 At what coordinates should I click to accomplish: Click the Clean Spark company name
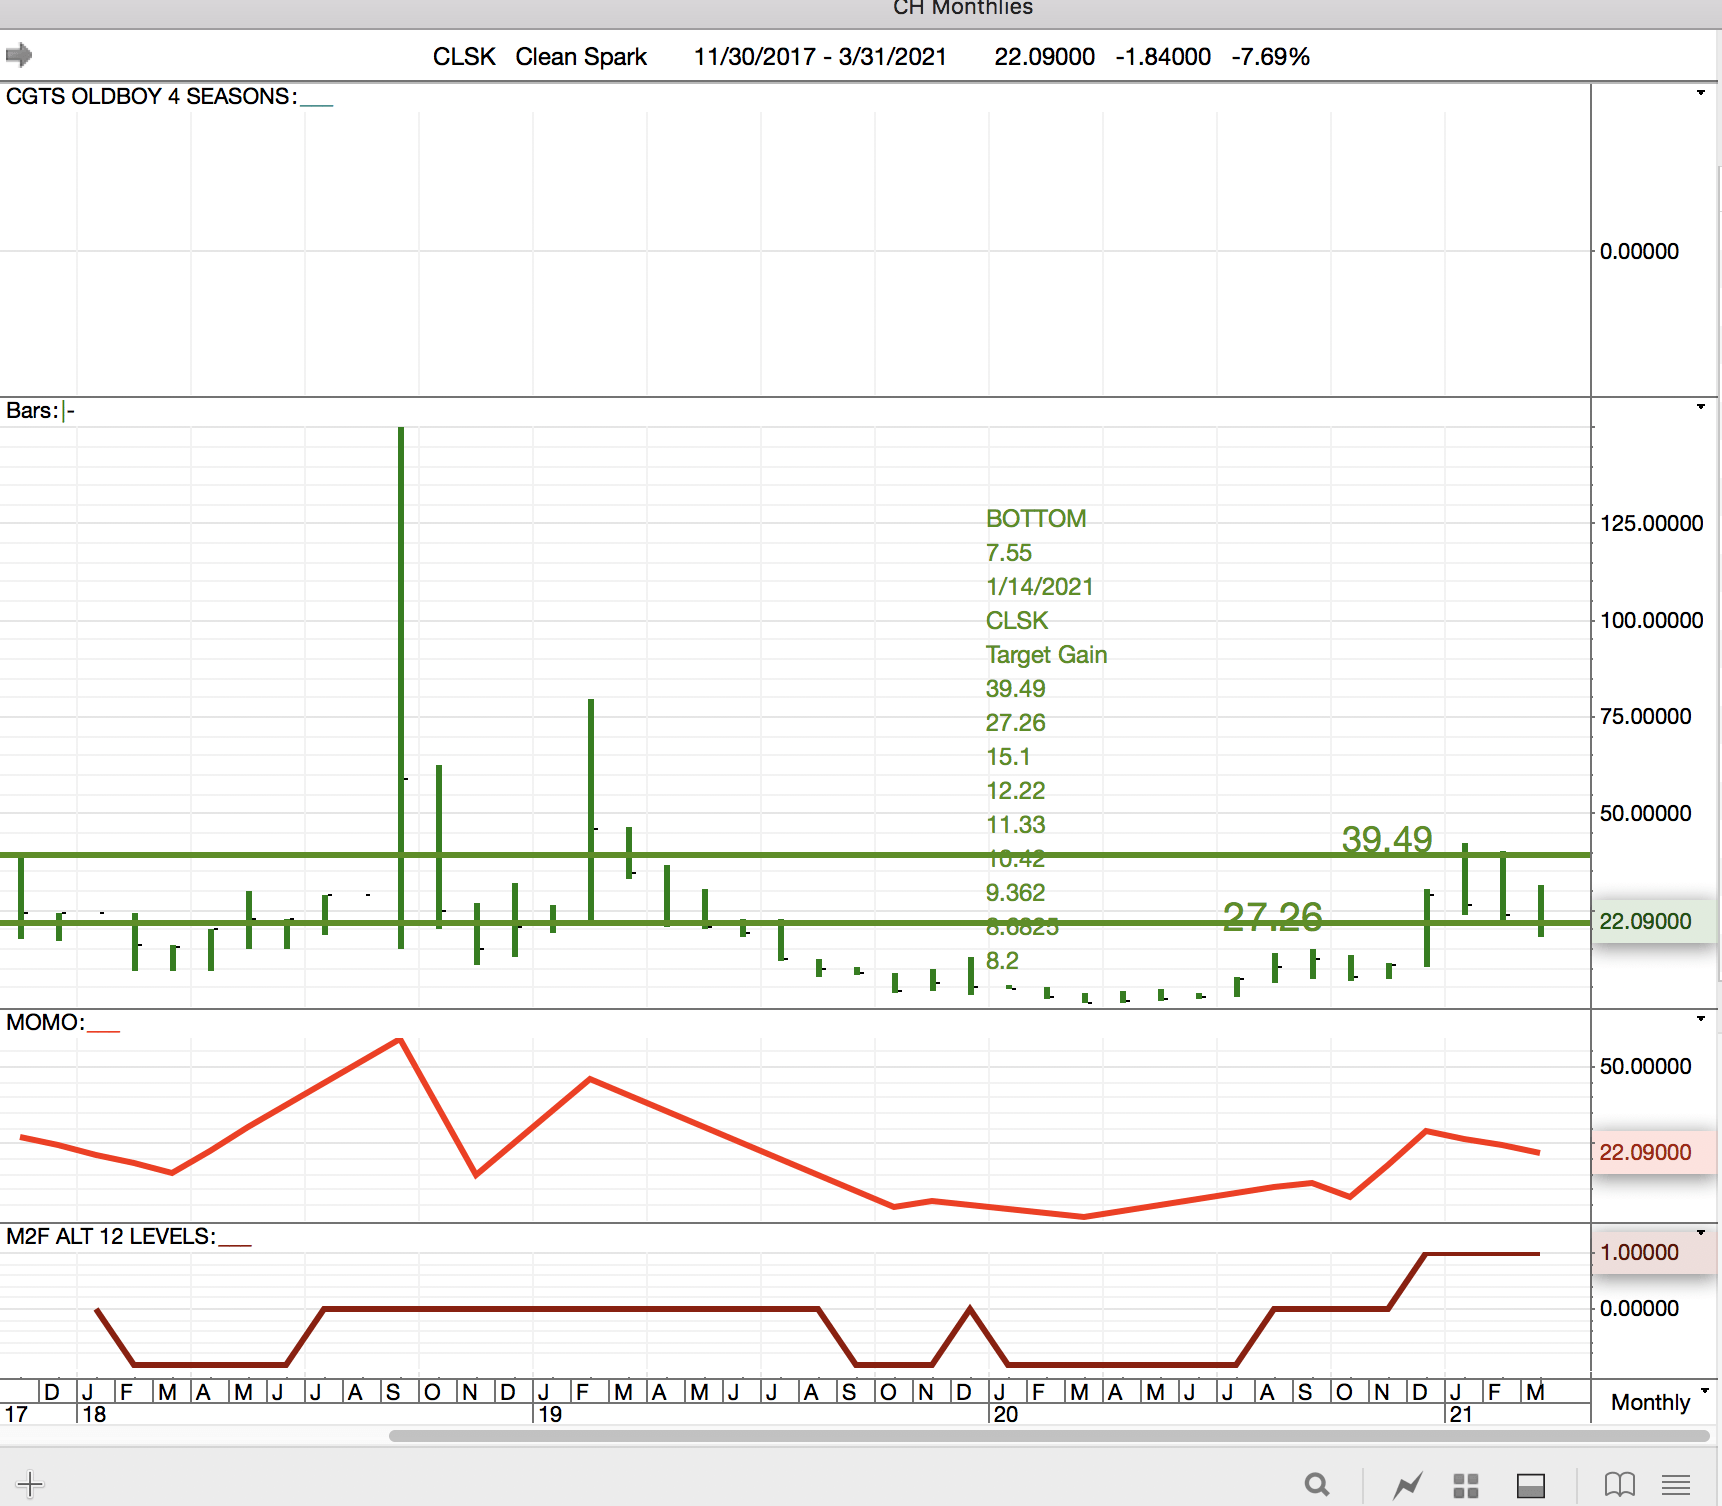(x=581, y=57)
